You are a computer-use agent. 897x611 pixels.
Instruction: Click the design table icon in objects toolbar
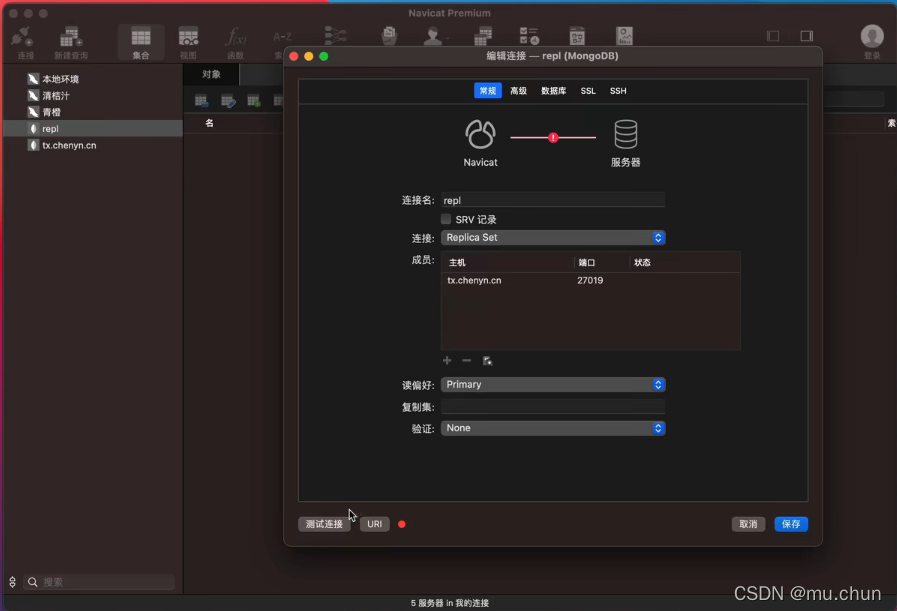pos(228,101)
